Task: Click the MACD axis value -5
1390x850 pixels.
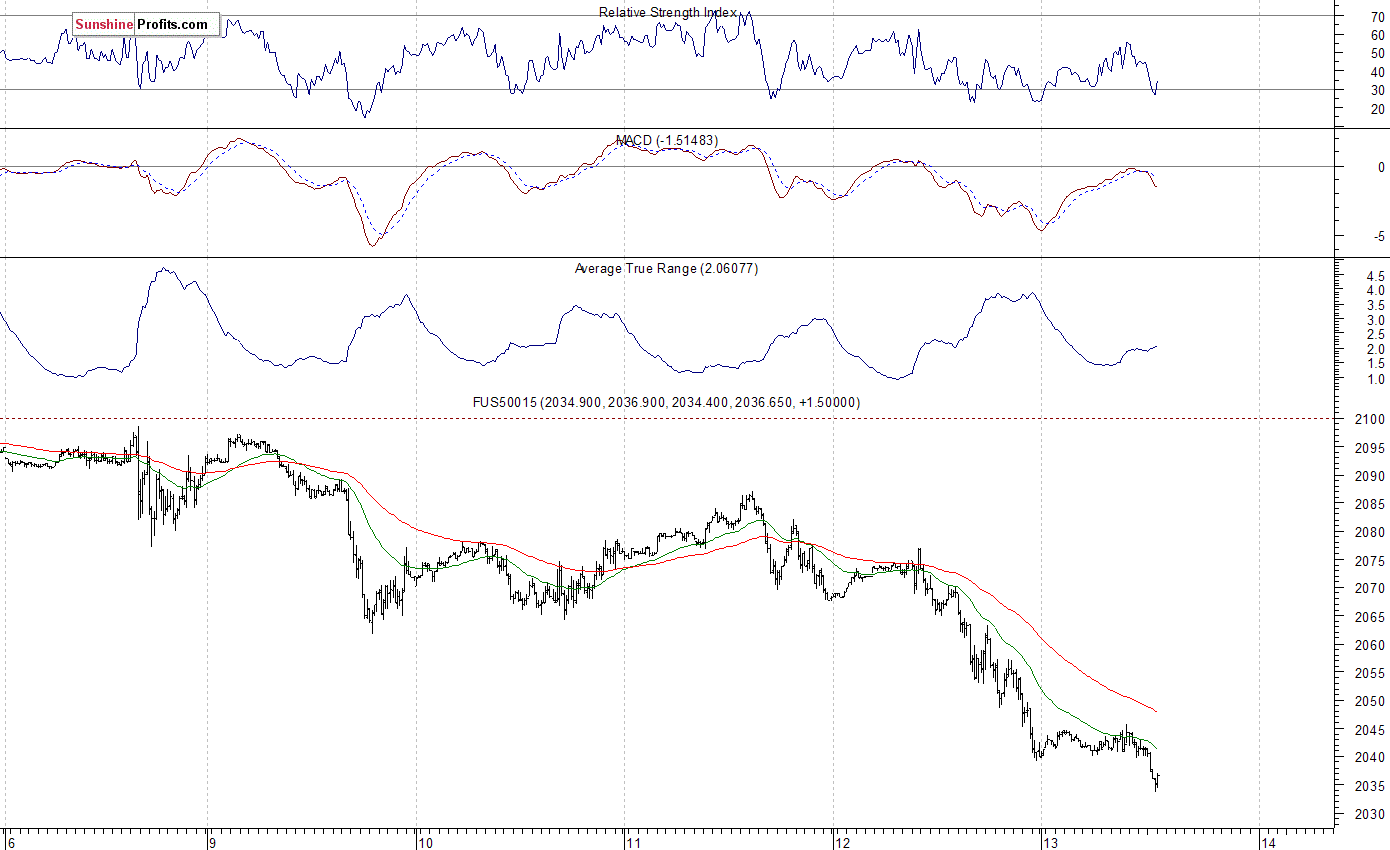Action: pyautogui.click(x=1379, y=237)
